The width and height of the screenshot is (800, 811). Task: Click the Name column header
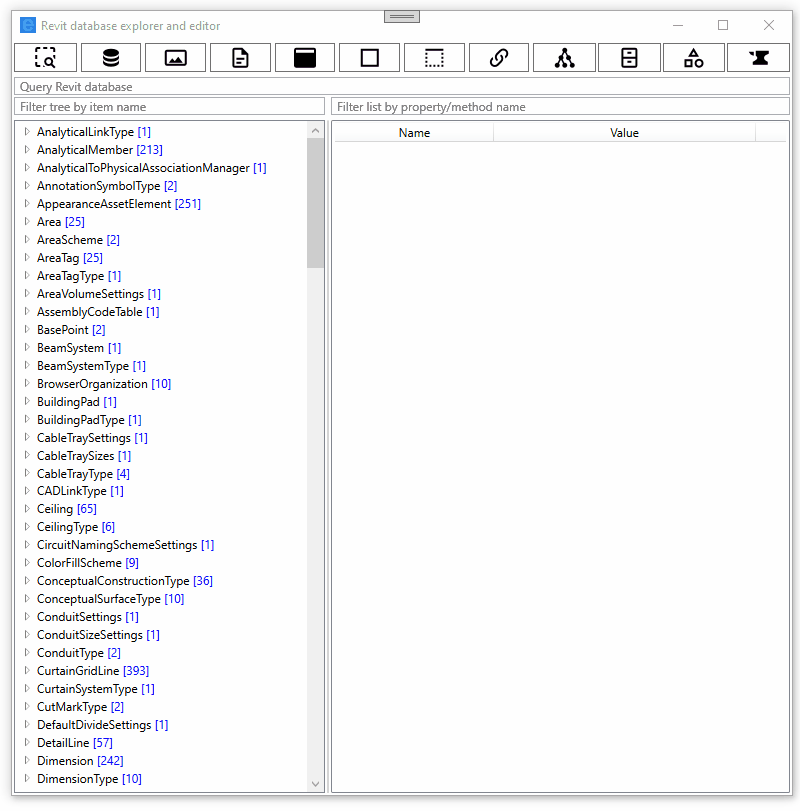414,132
